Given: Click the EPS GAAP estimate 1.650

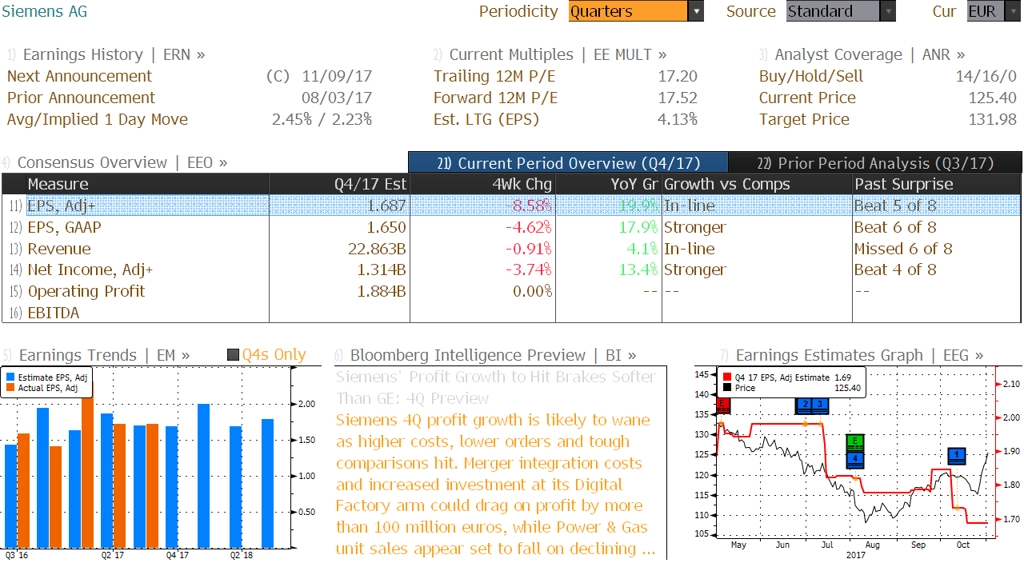Looking at the screenshot, I should [x=387, y=227].
